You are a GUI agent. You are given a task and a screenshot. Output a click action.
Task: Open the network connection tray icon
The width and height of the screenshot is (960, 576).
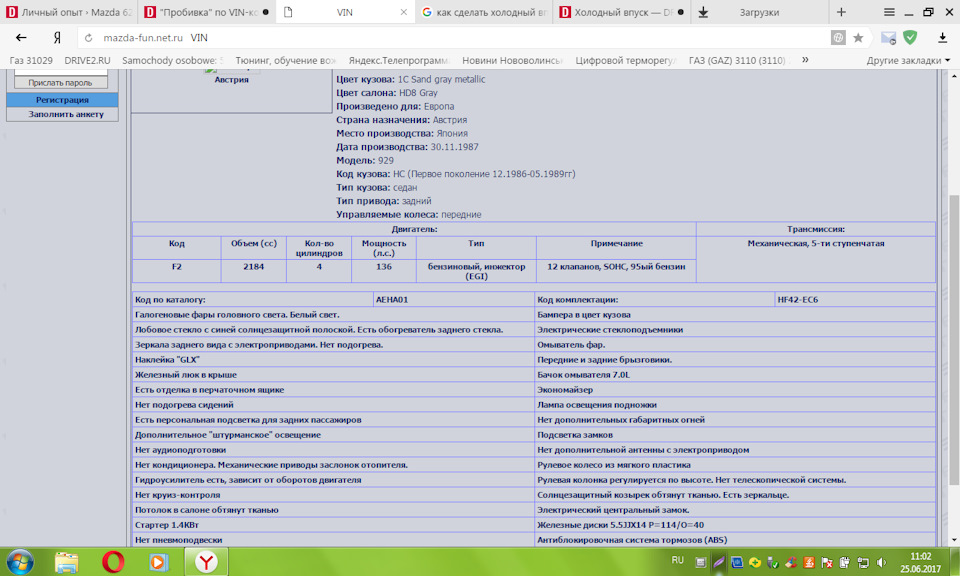pos(863,562)
